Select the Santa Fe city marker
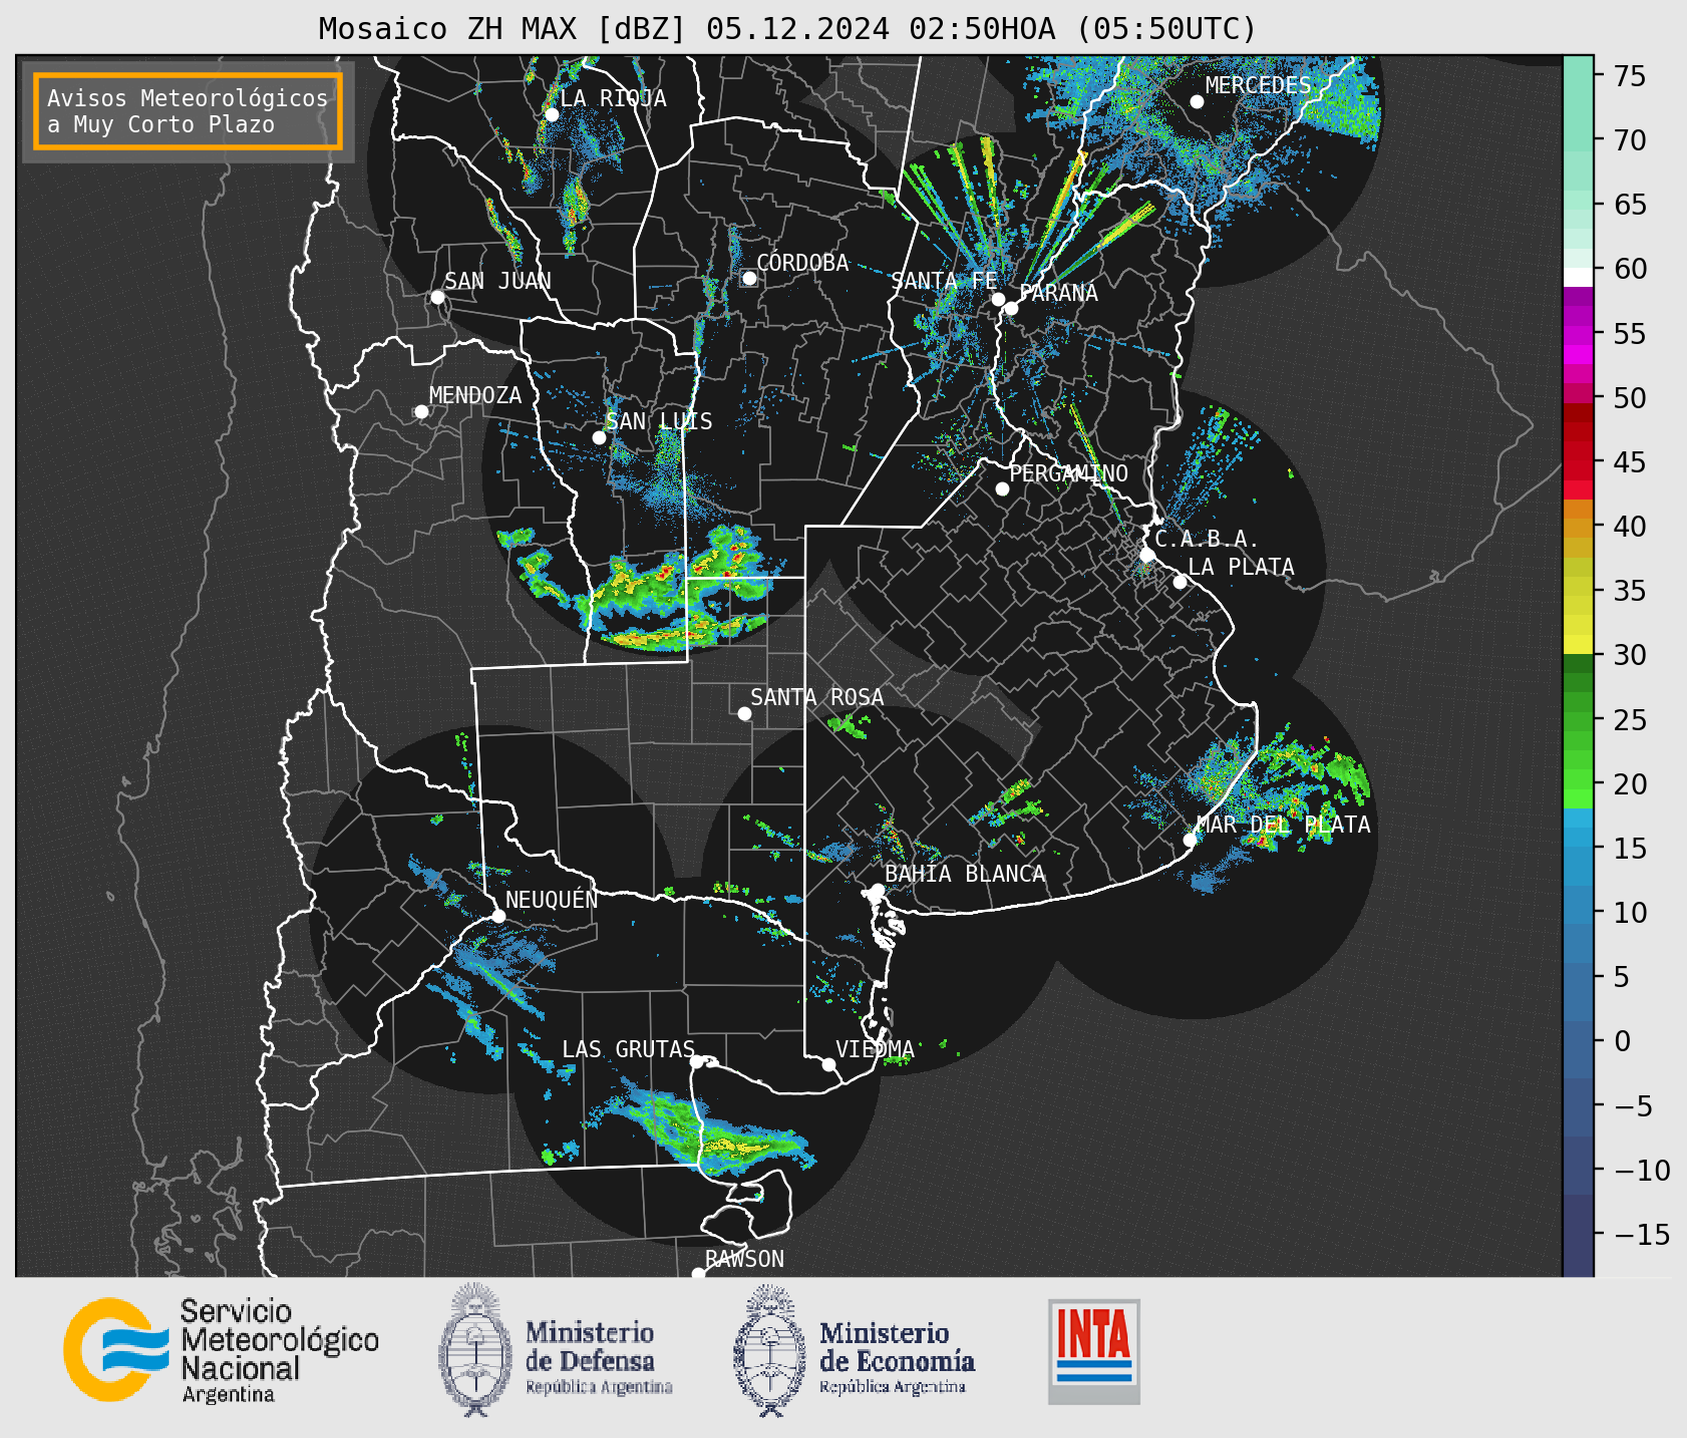The width and height of the screenshot is (1687, 1438). click(998, 299)
